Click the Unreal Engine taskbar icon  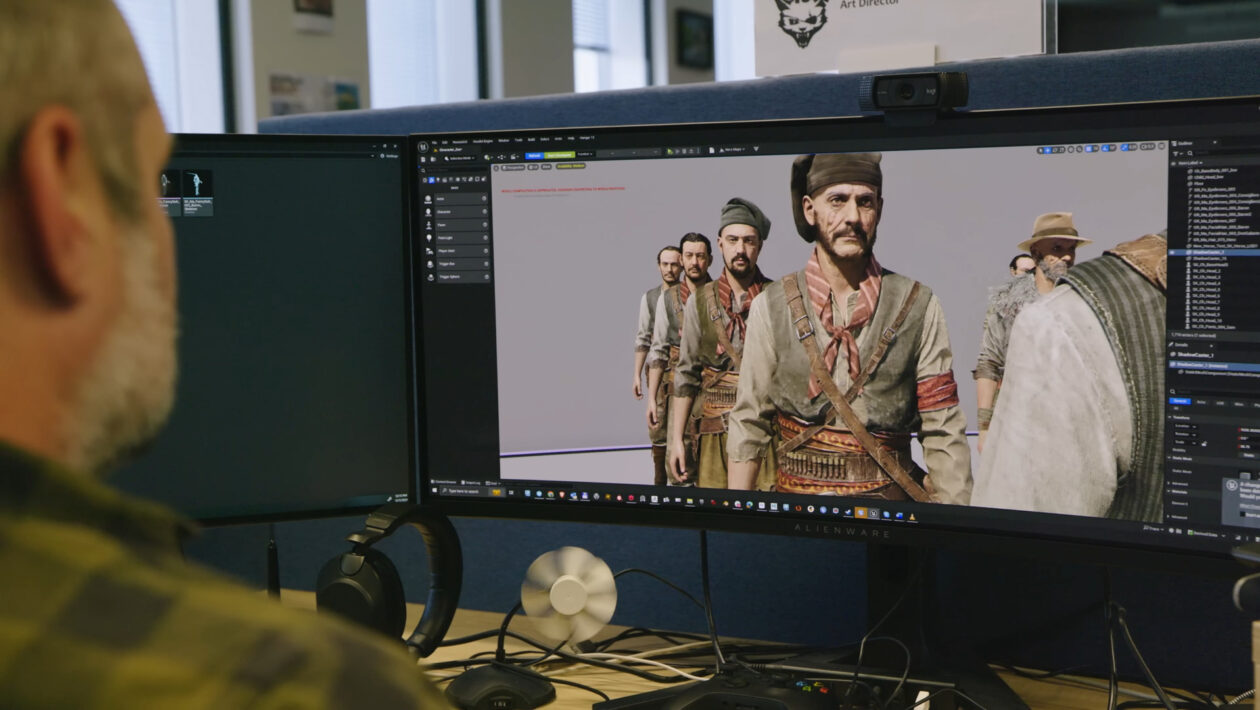point(873,513)
